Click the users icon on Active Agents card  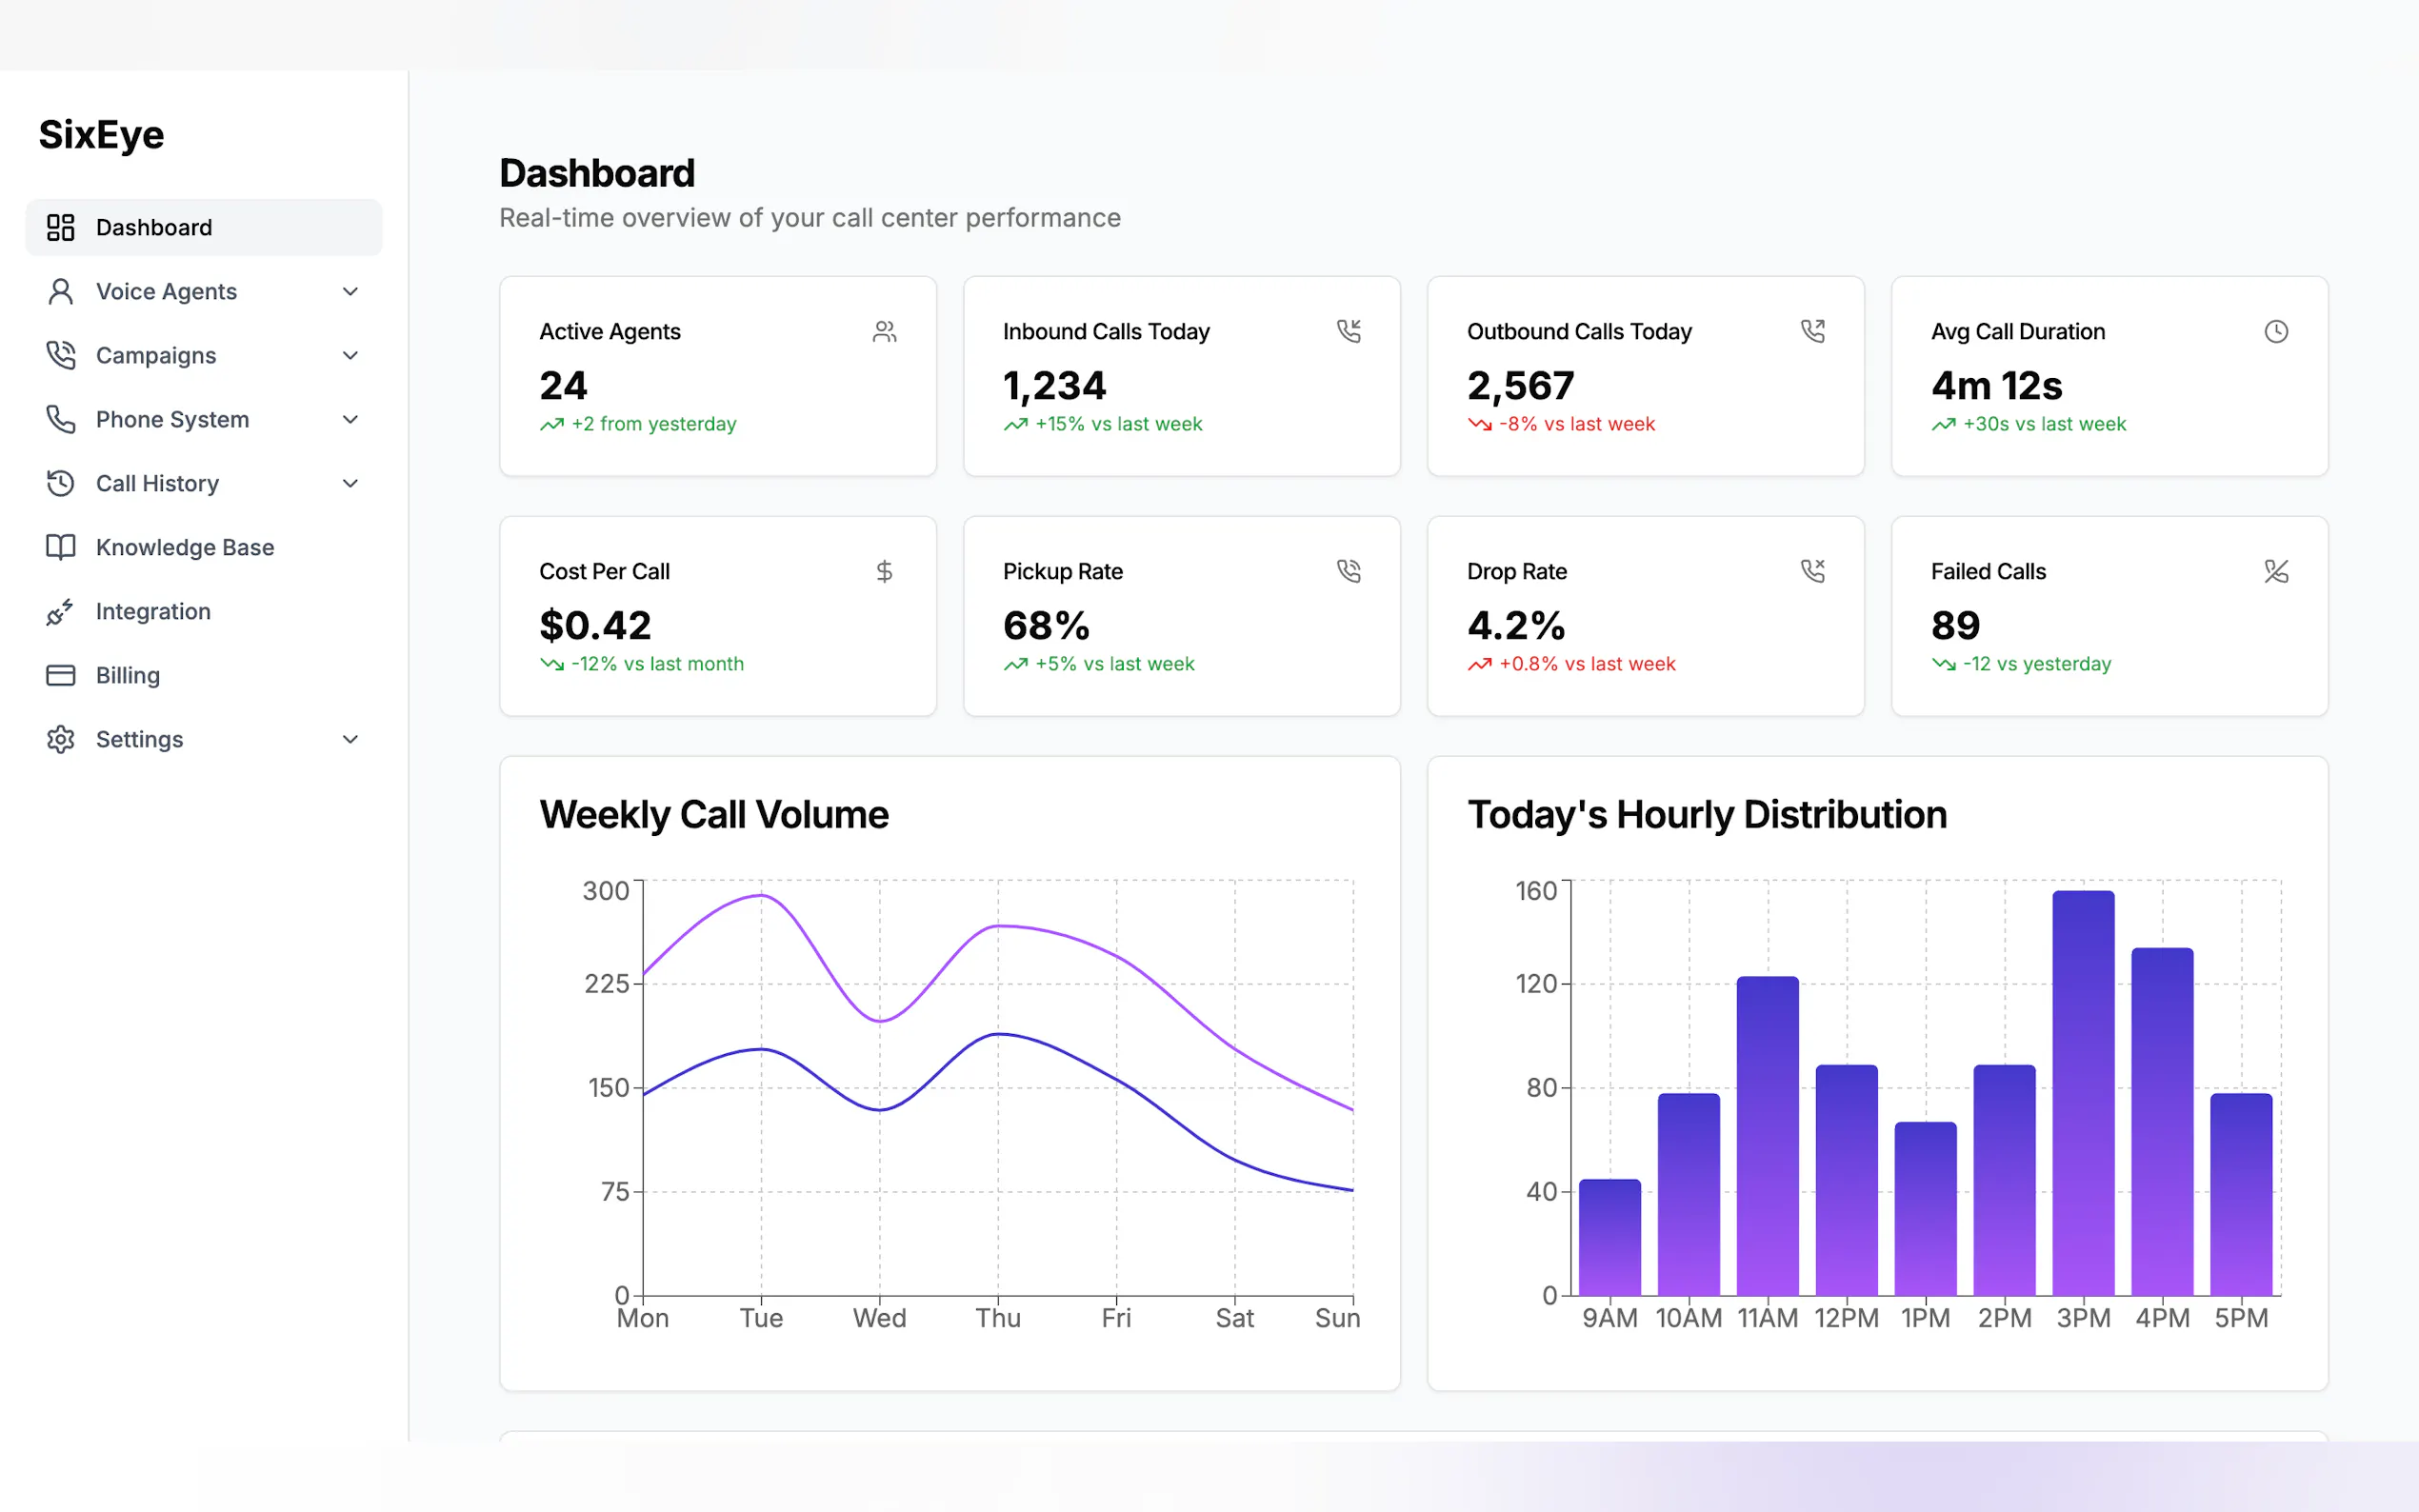(884, 331)
